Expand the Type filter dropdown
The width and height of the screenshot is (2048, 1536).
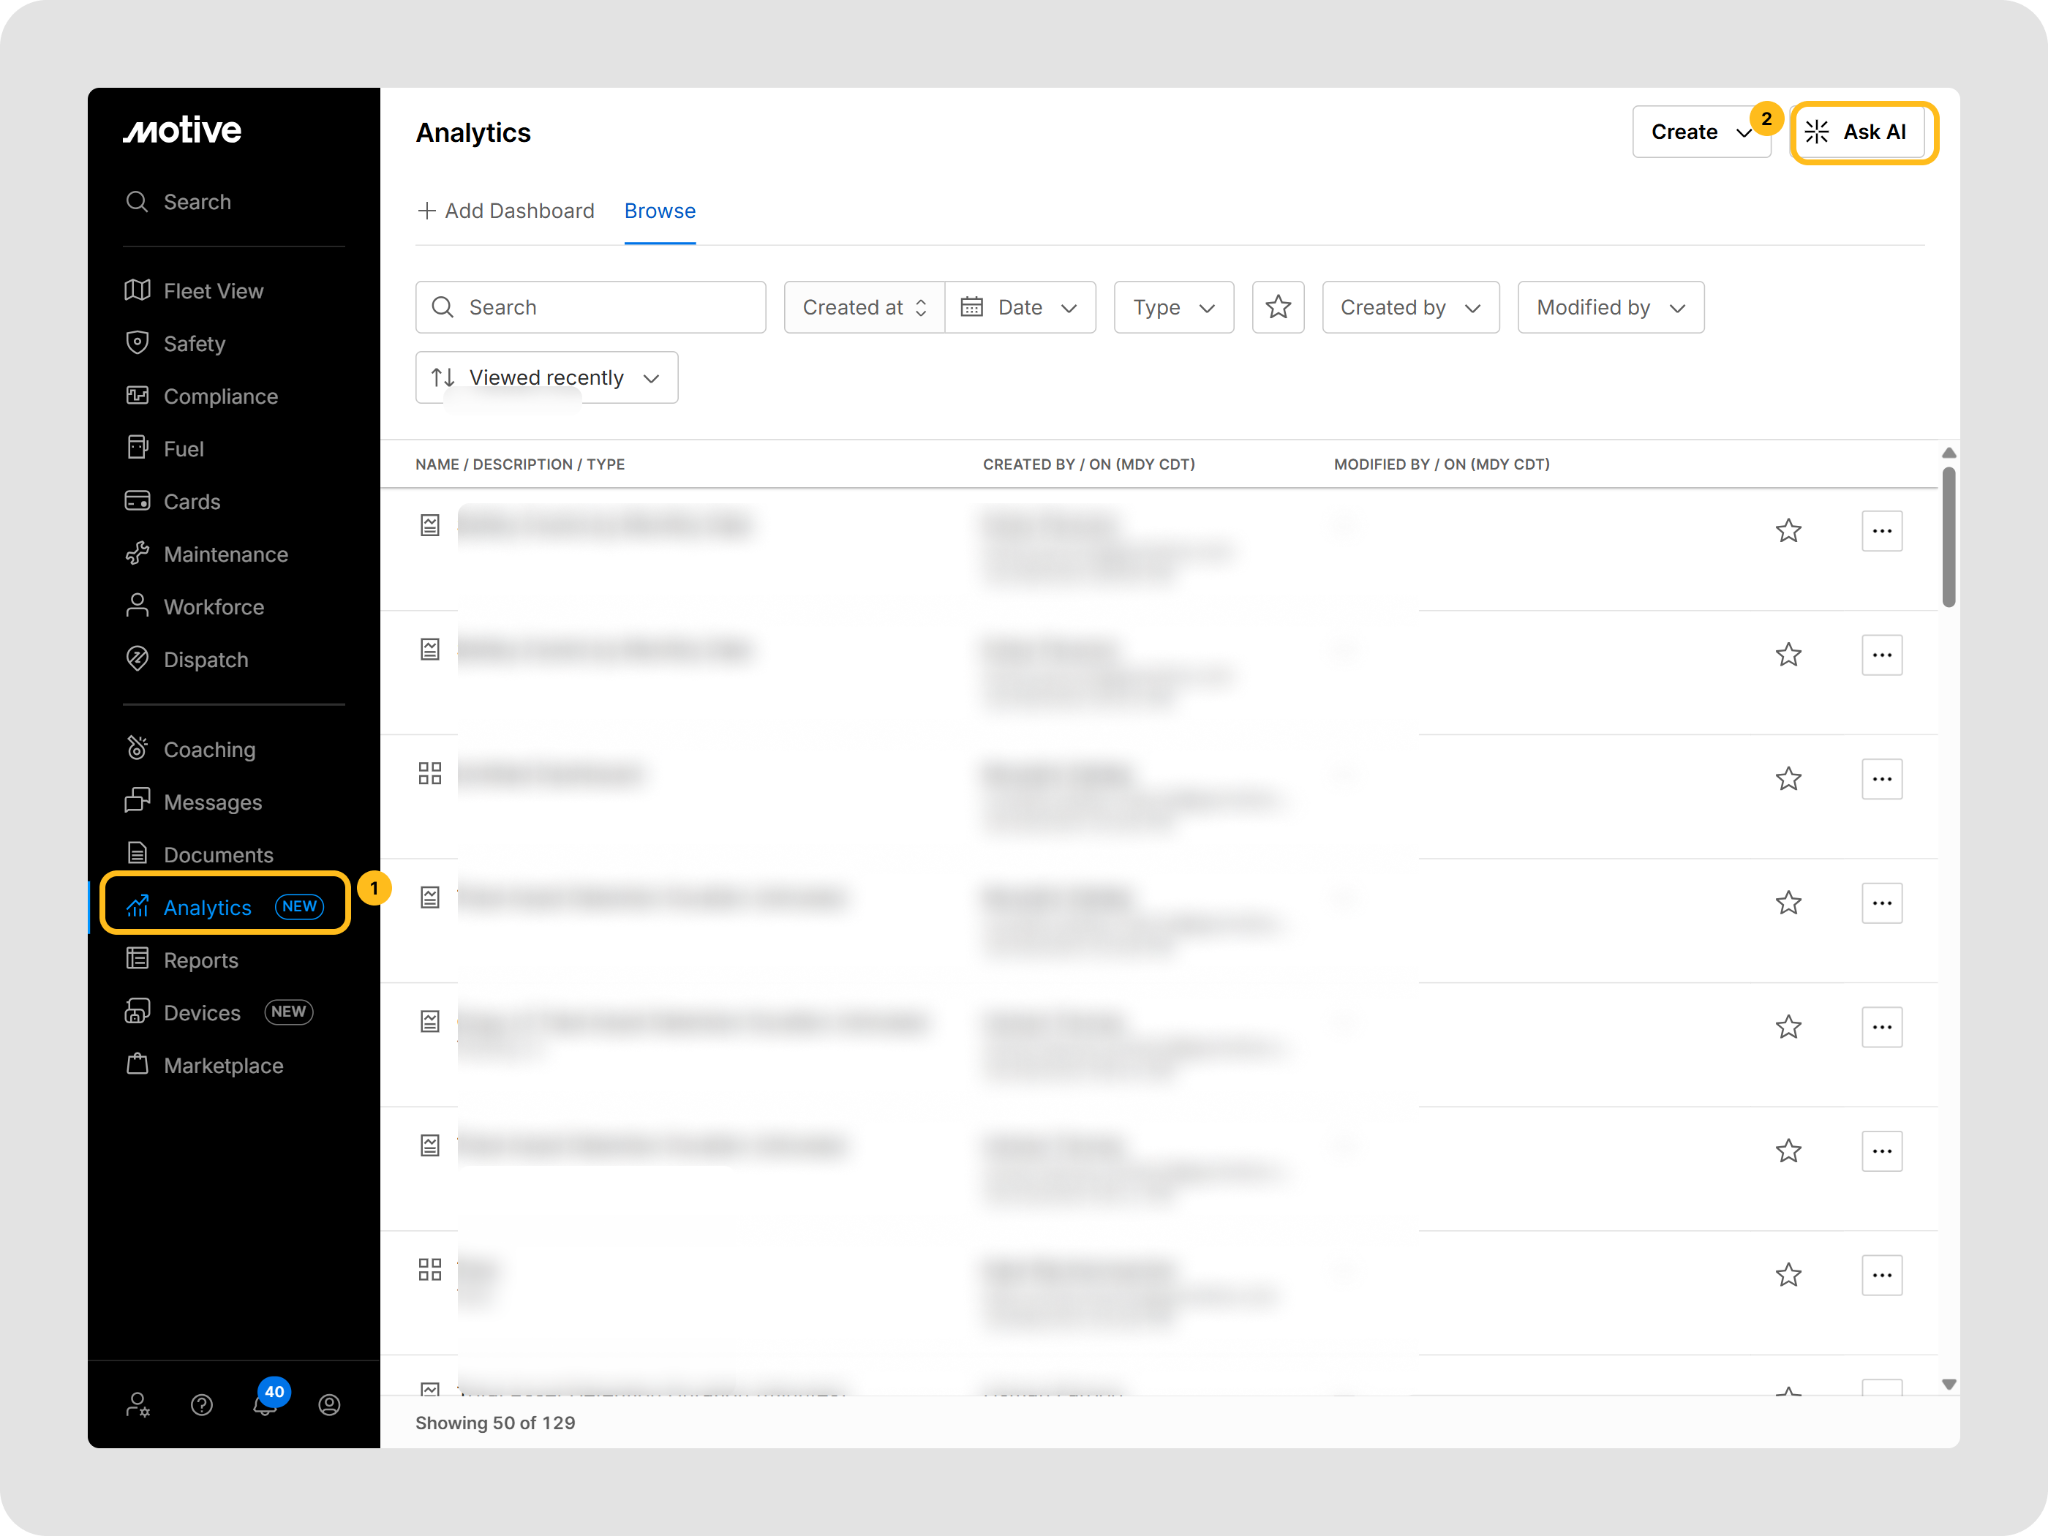pyautogui.click(x=1173, y=307)
